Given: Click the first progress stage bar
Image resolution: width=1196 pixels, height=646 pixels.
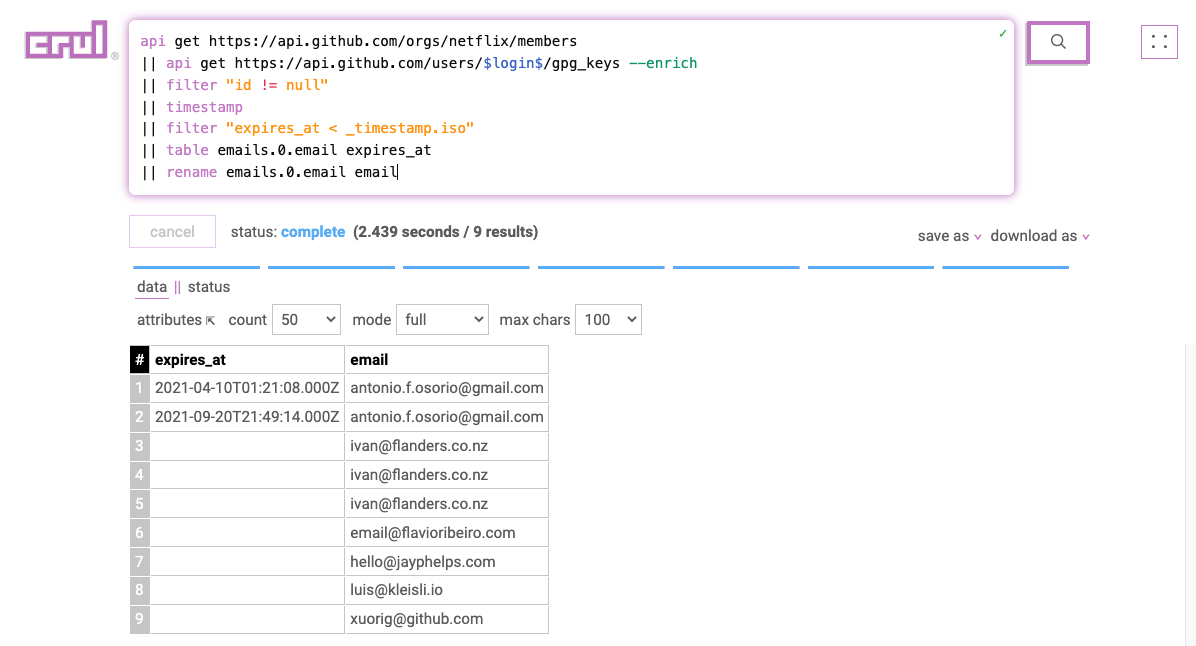Looking at the screenshot, I should [196, 268].
